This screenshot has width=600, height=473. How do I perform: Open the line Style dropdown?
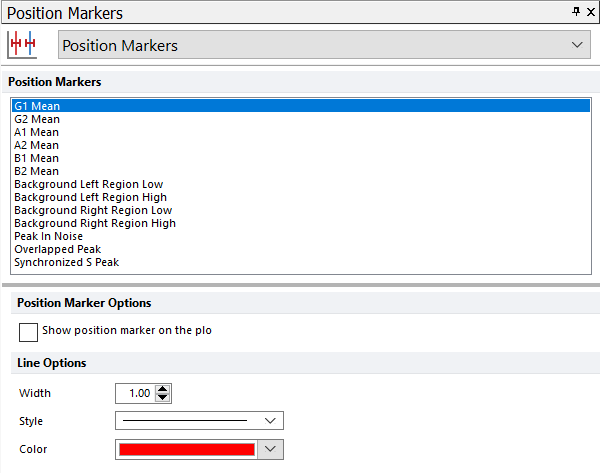click(199, 421)
